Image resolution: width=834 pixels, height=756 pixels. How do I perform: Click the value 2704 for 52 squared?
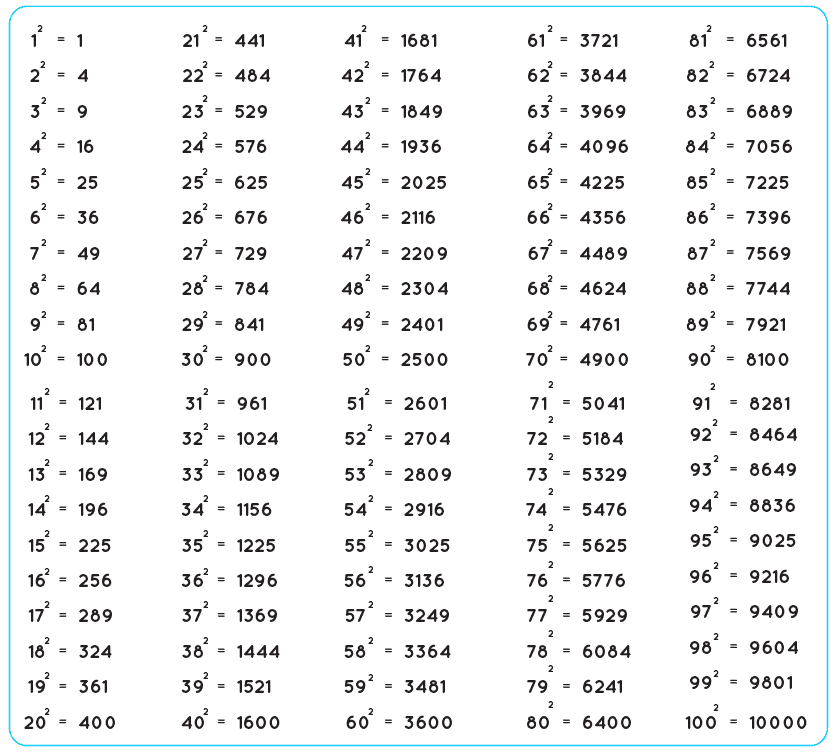[x=427, y=439]
